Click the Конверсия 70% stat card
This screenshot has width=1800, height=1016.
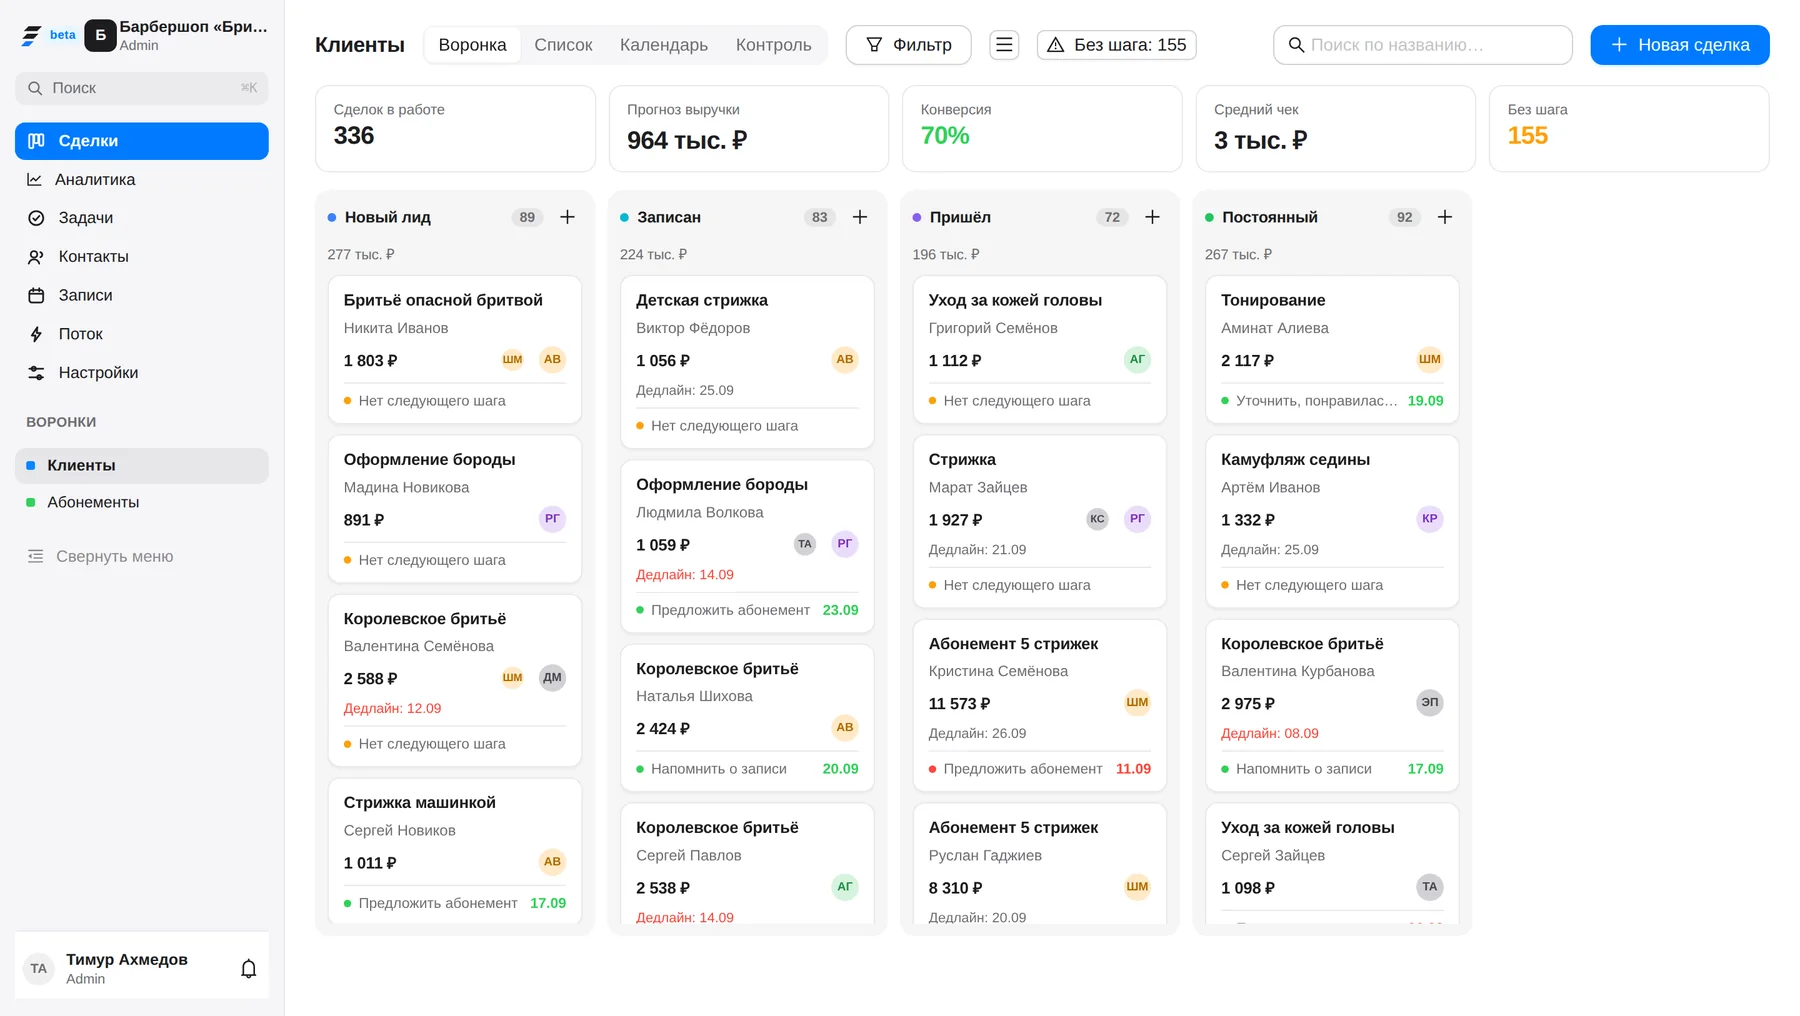coord(1042,129)
